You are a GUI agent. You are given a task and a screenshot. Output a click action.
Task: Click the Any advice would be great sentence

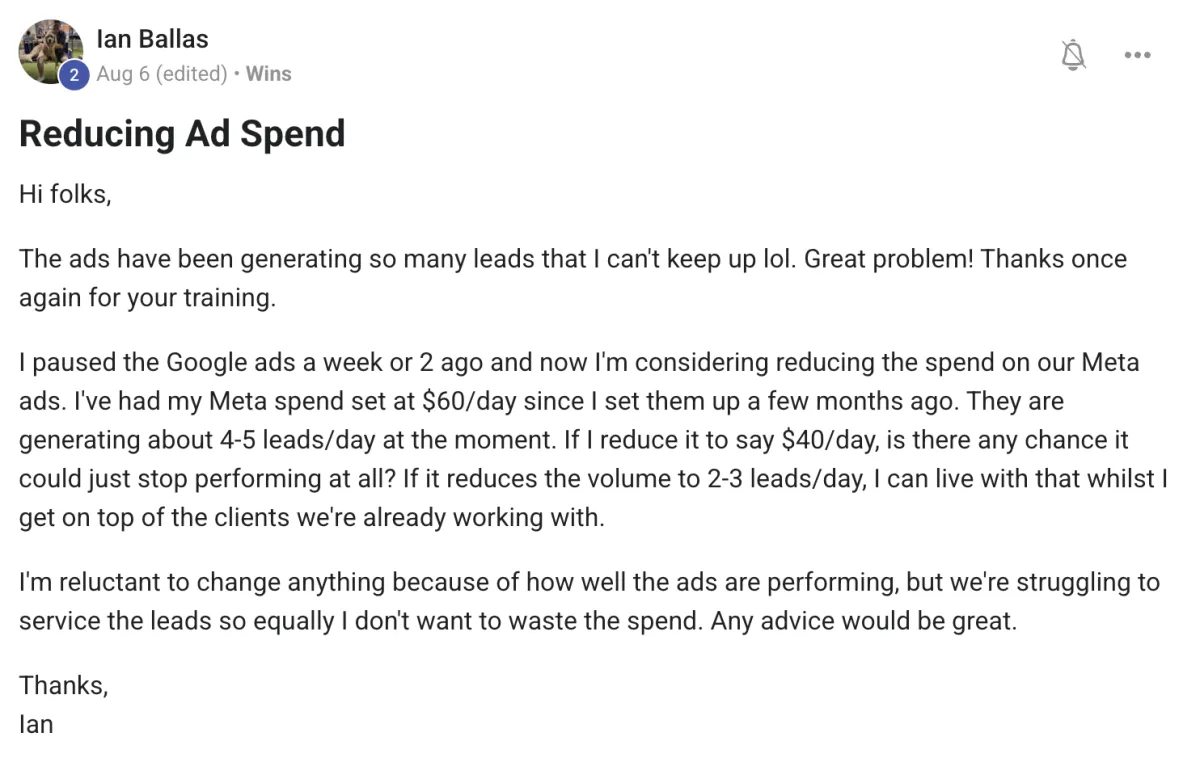click(863, 621)
